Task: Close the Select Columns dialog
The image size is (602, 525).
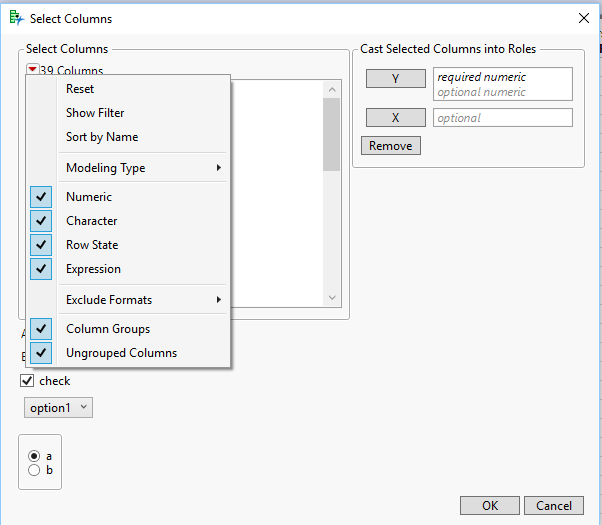Action: pyautogui.click(x=584, y=18)
